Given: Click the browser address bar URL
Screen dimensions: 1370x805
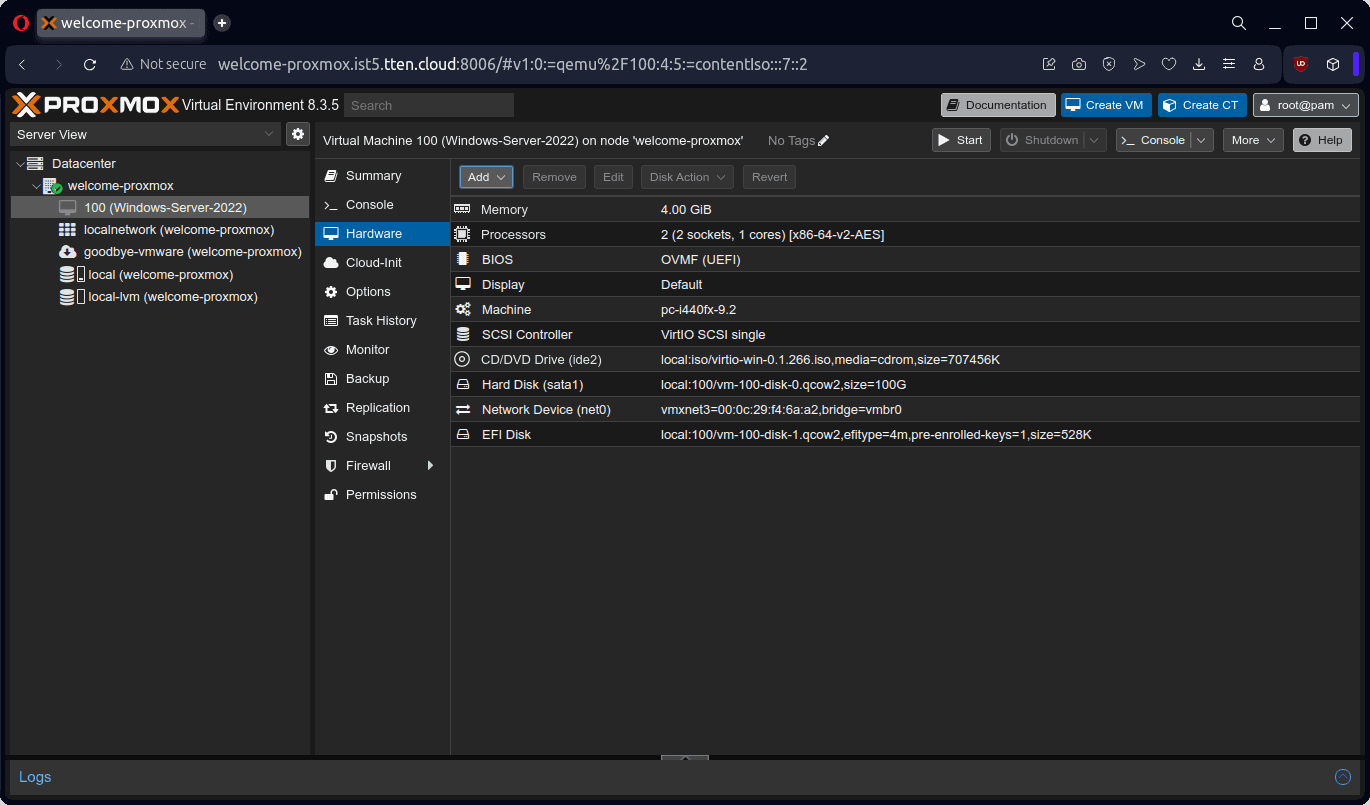Looking at the screenshot, I should point(512,64).
